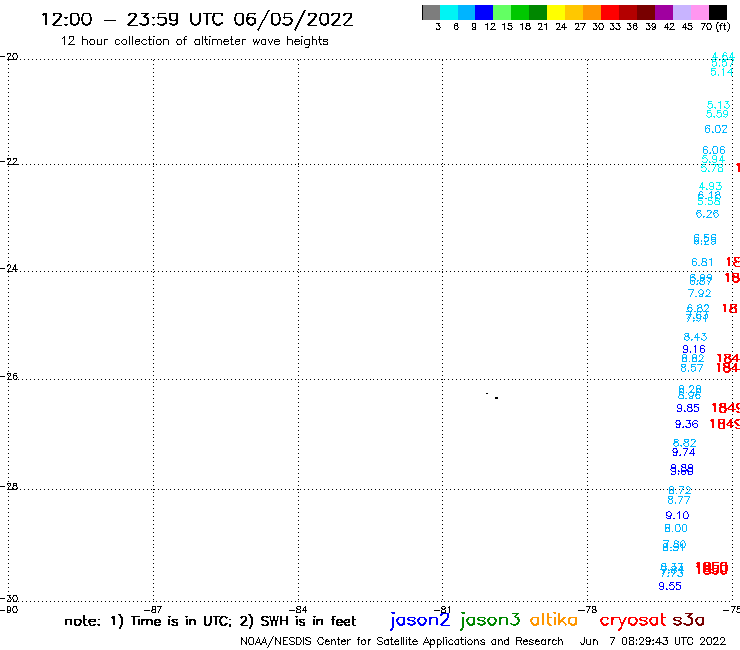Select the 6.26 wave height reading
The height and width of the screenshot is (650, 740).
(707, 214)
